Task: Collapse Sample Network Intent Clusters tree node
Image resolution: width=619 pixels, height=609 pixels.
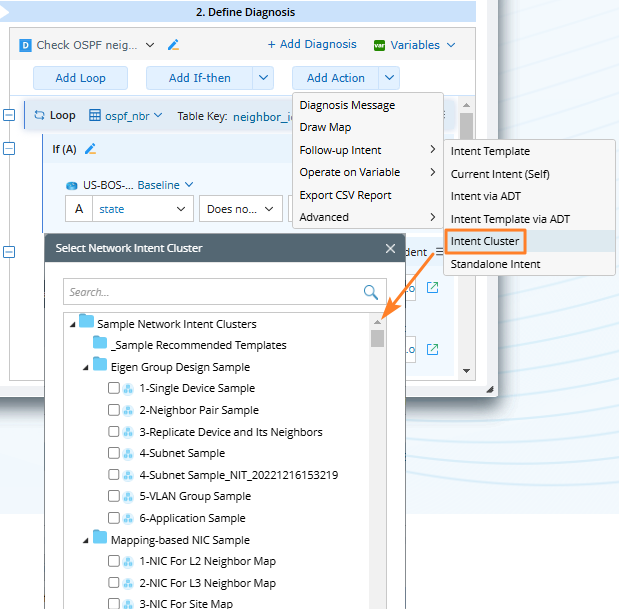Action: [x=73, y=325]
